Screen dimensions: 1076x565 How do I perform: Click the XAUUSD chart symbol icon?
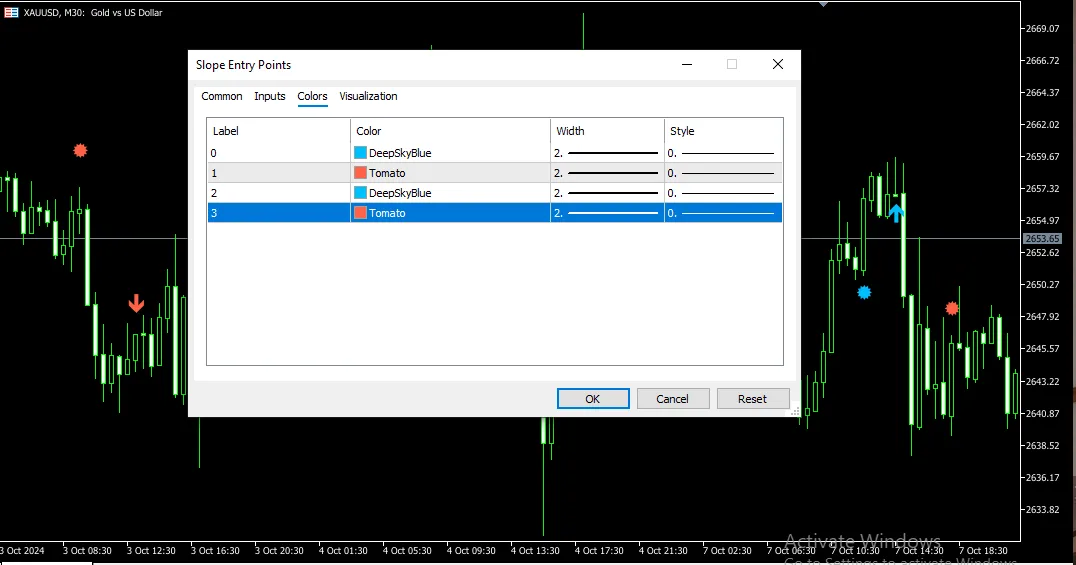[x=11, y=13]
